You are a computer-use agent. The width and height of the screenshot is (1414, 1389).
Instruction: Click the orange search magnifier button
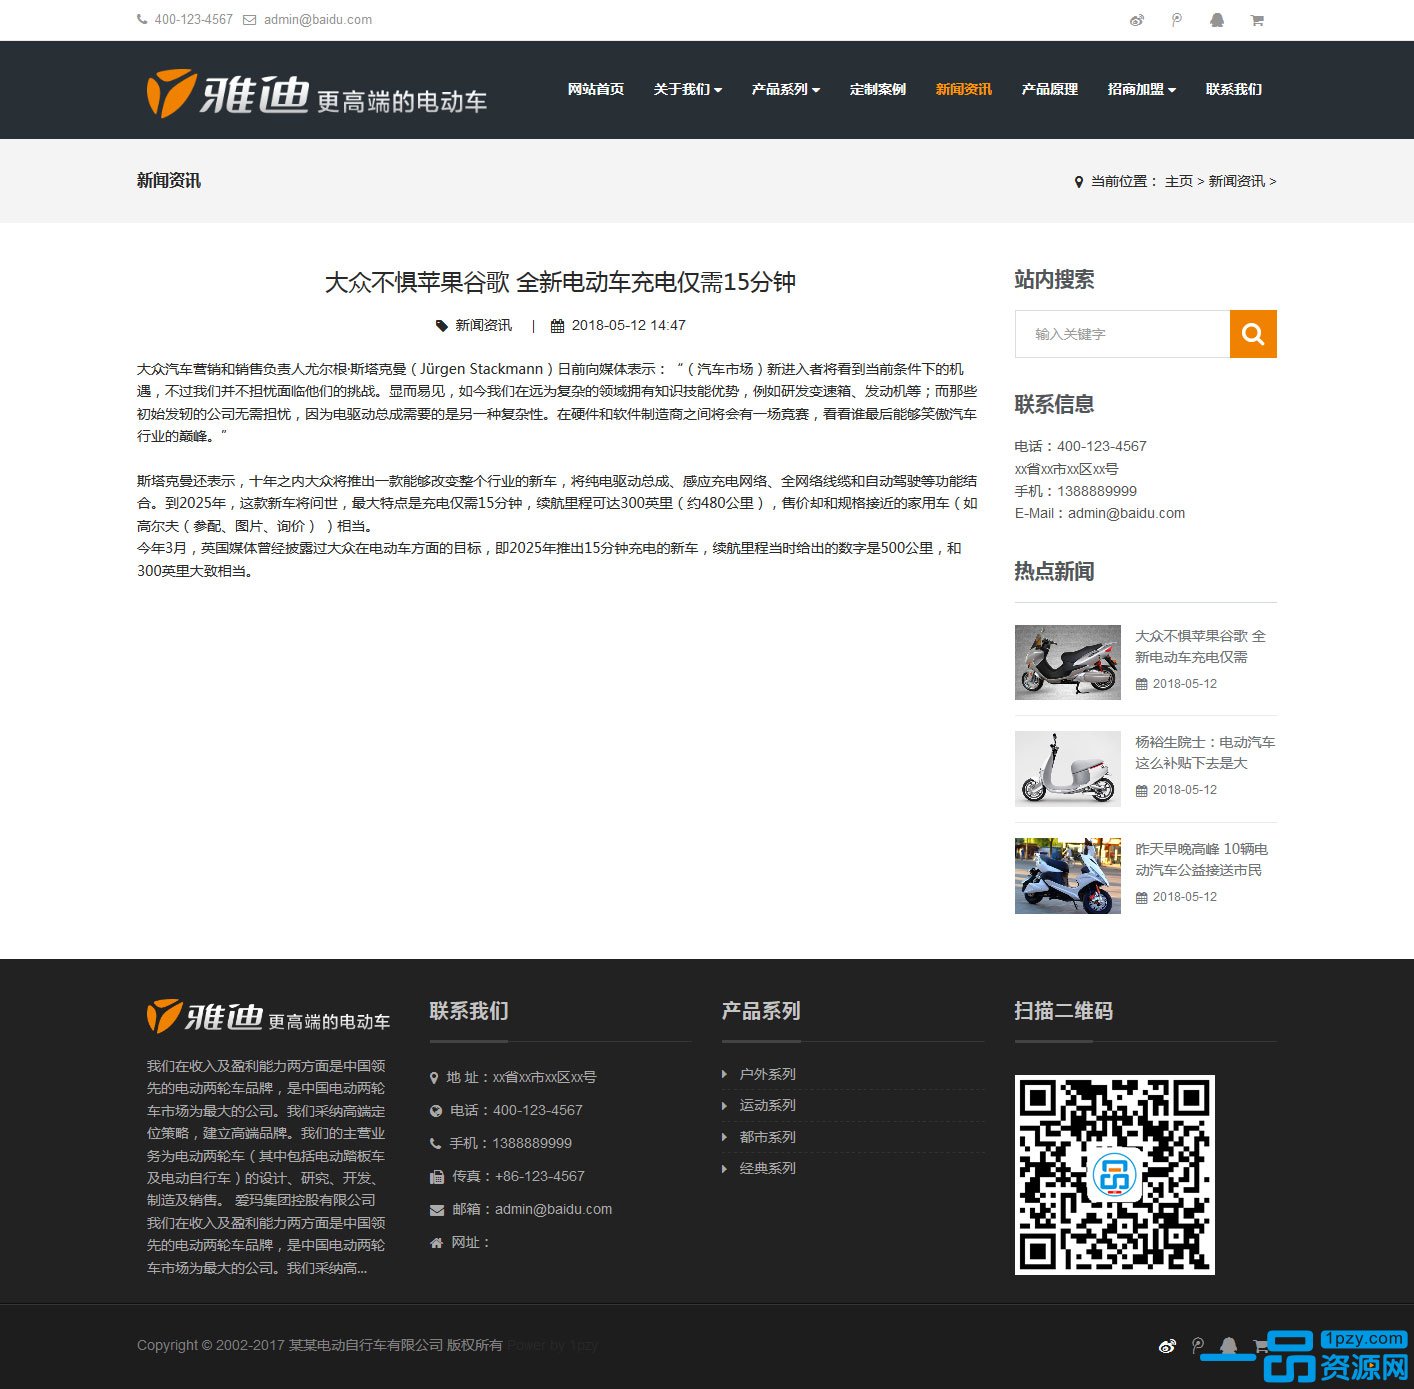pyautogui.click(x=1253, y=334)
